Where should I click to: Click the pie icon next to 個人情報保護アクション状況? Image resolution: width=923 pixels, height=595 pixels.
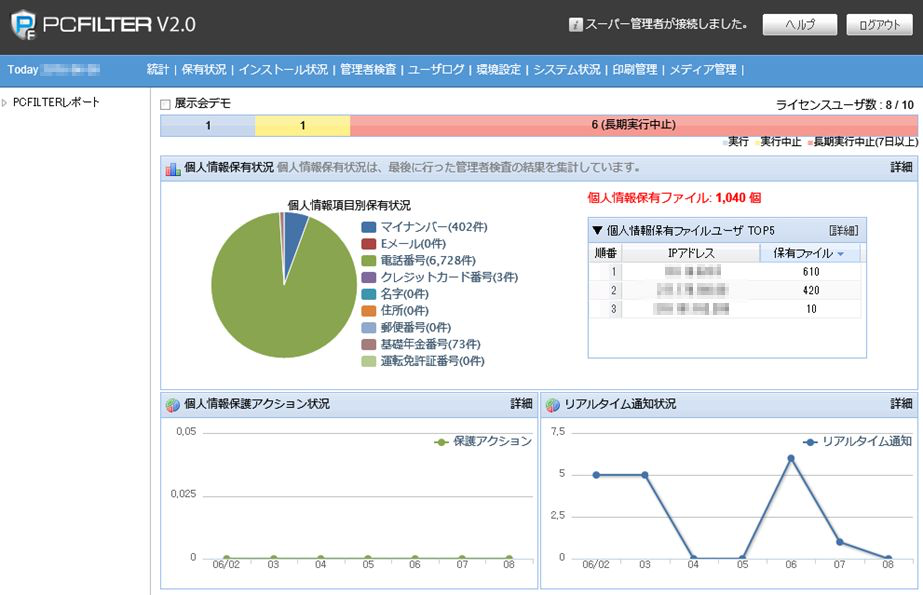point(172,405)
